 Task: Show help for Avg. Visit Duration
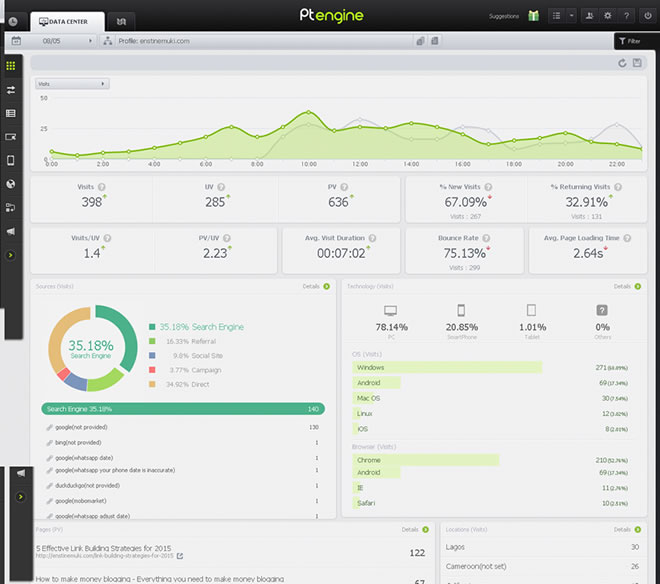373,238
